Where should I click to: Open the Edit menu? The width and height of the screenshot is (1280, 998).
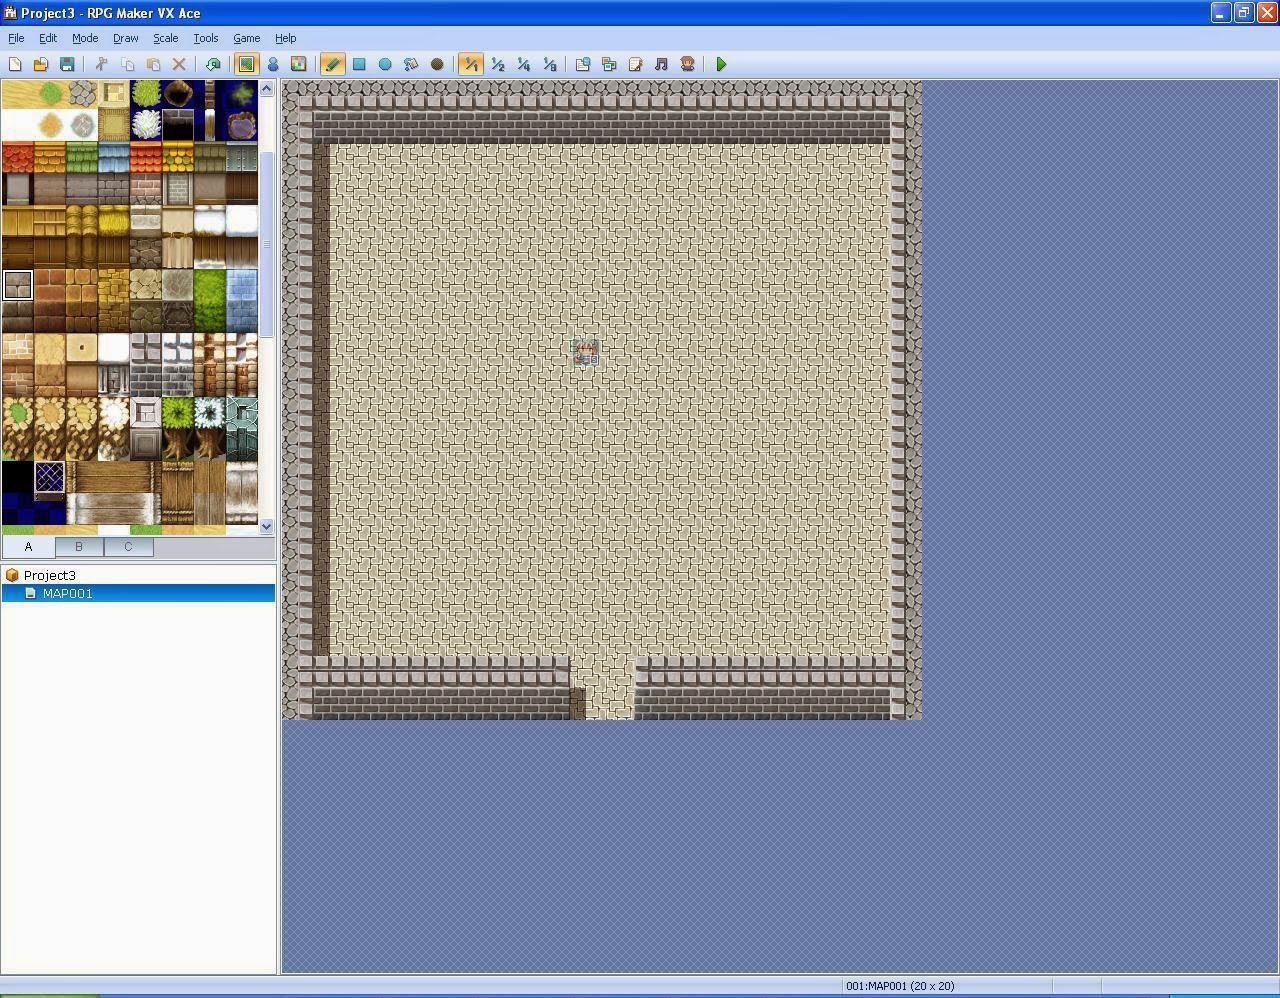(x=48, y=38)
